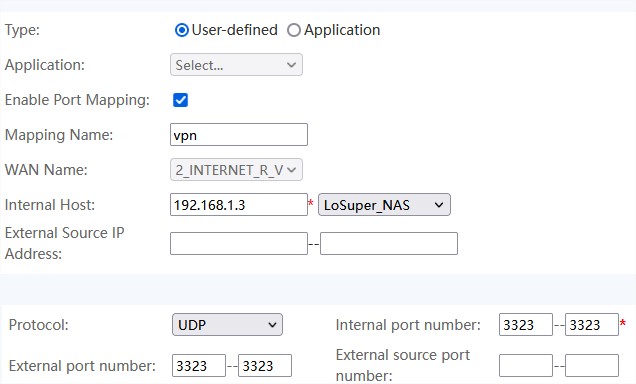Select the User-defined type radio button
The width and height of the screenshot is (636, 384).
coord(182,30)
